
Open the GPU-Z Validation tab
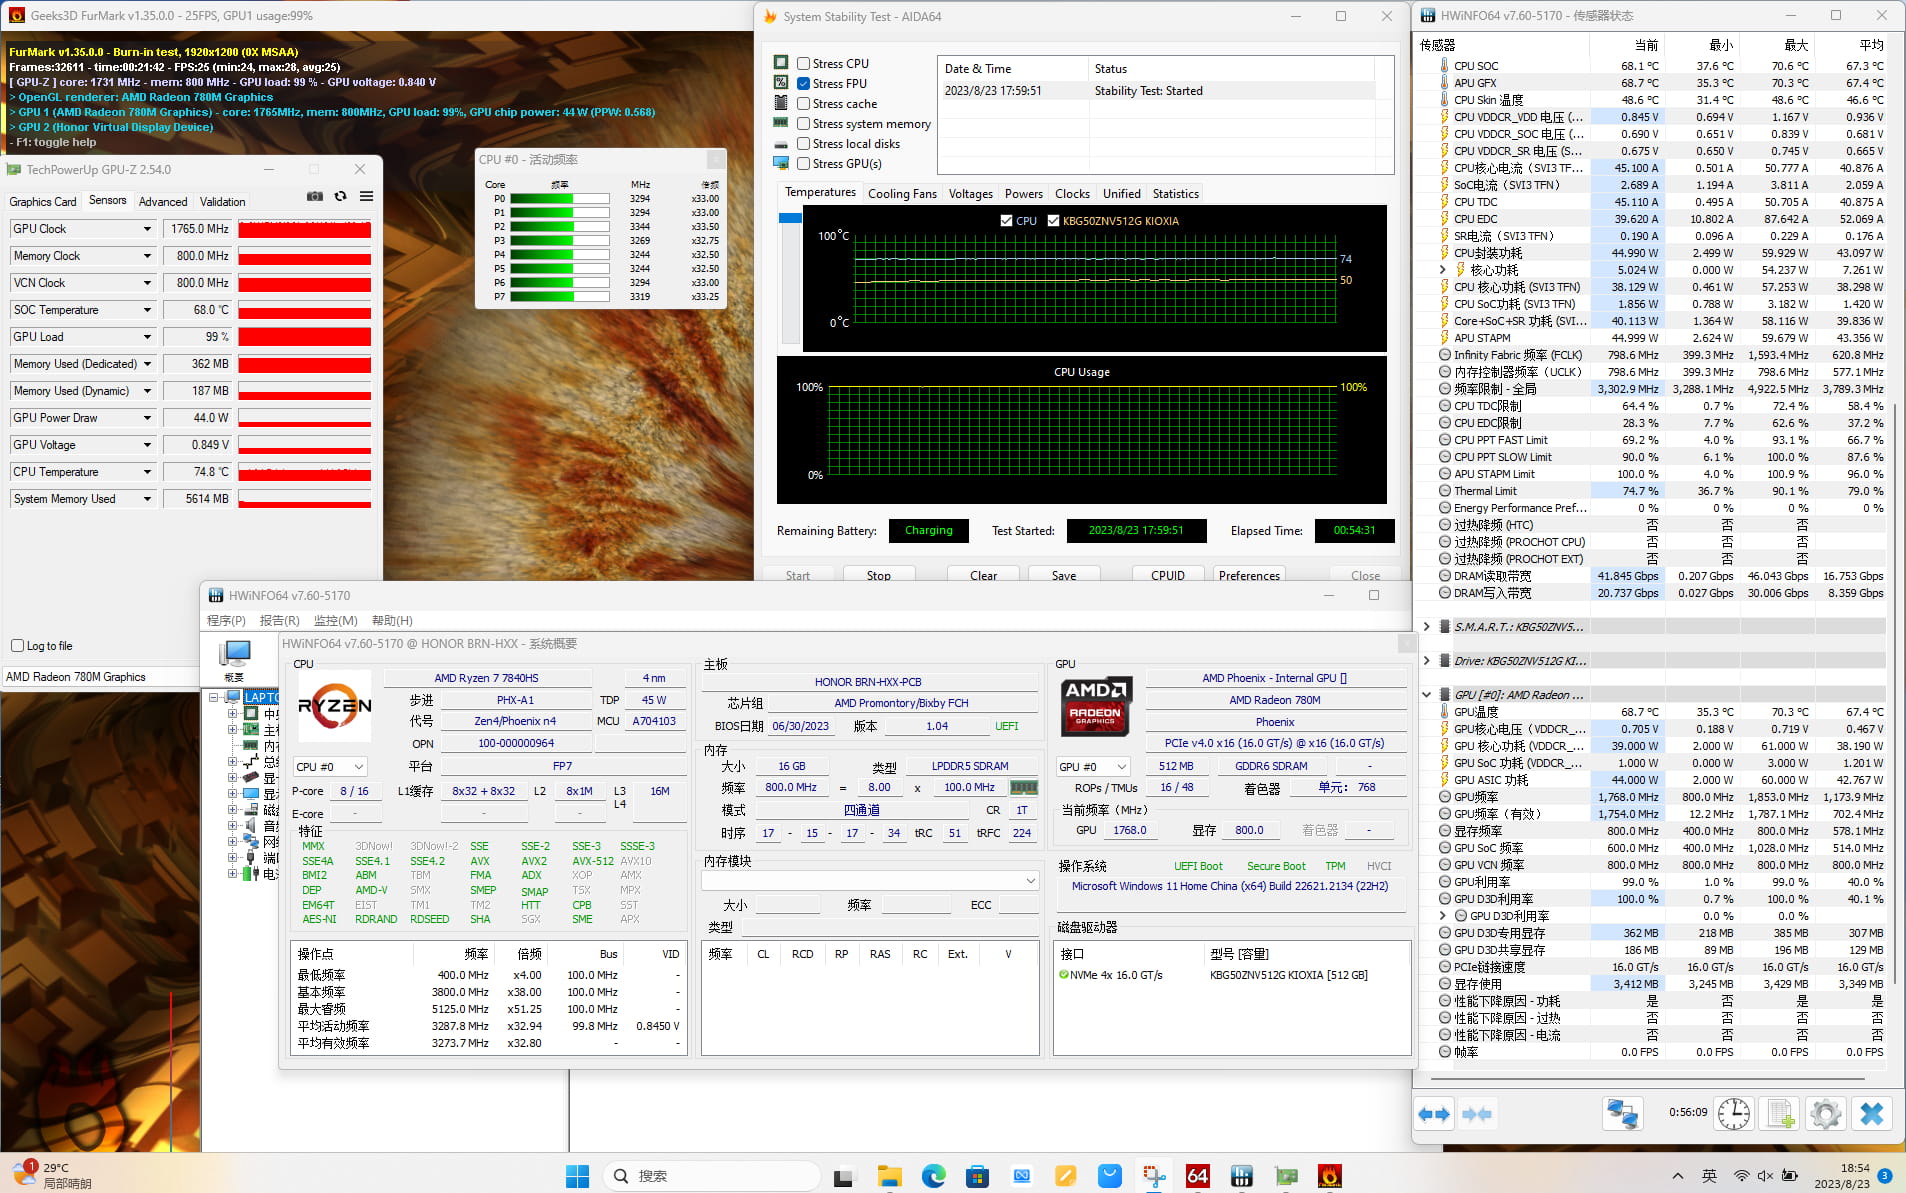(x=222, y=202)
